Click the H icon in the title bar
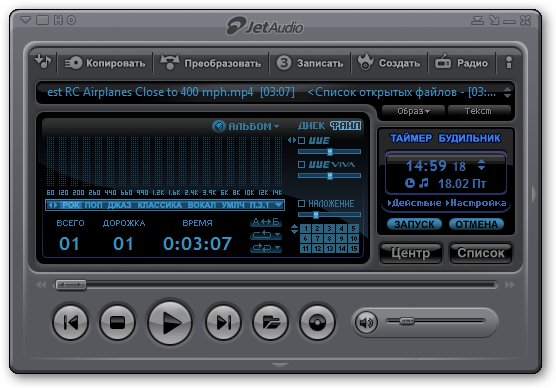The width and height of the screenshot is (556, 388). 58,20
